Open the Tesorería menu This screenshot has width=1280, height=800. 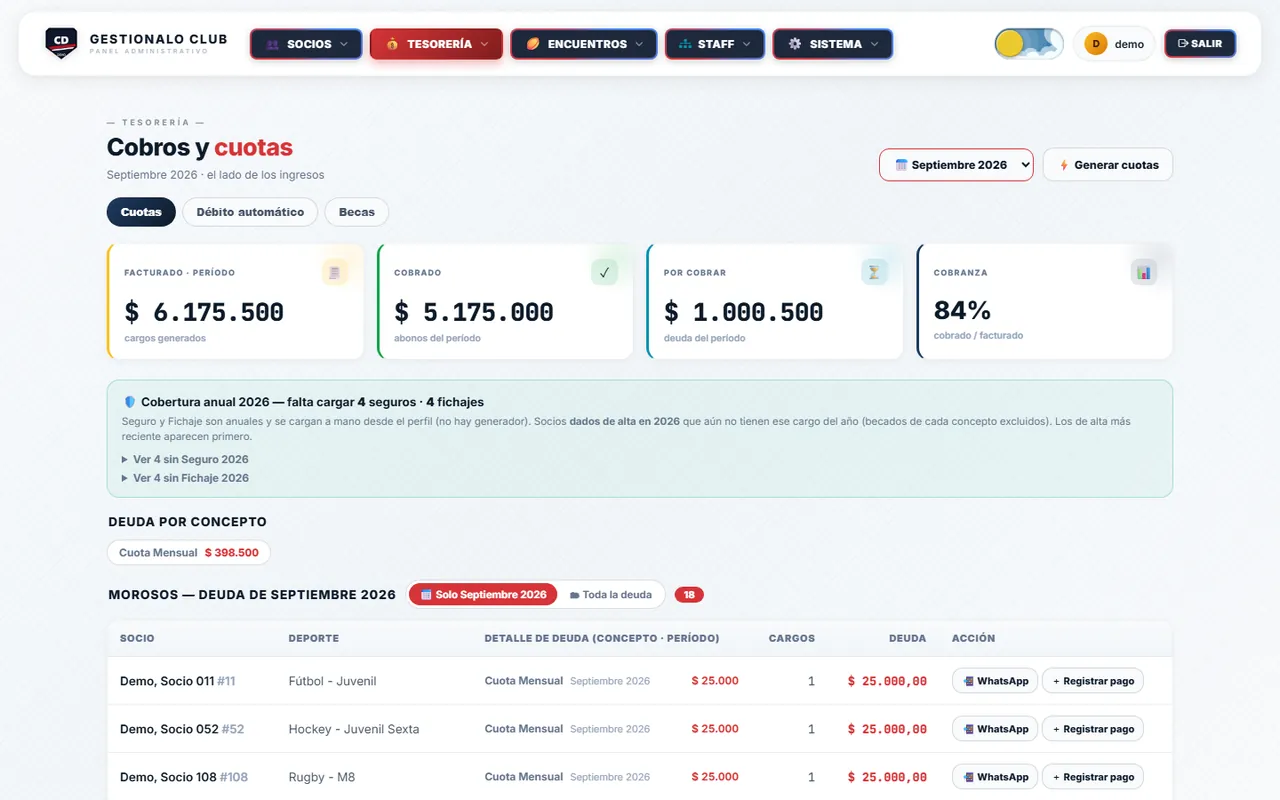436,44
